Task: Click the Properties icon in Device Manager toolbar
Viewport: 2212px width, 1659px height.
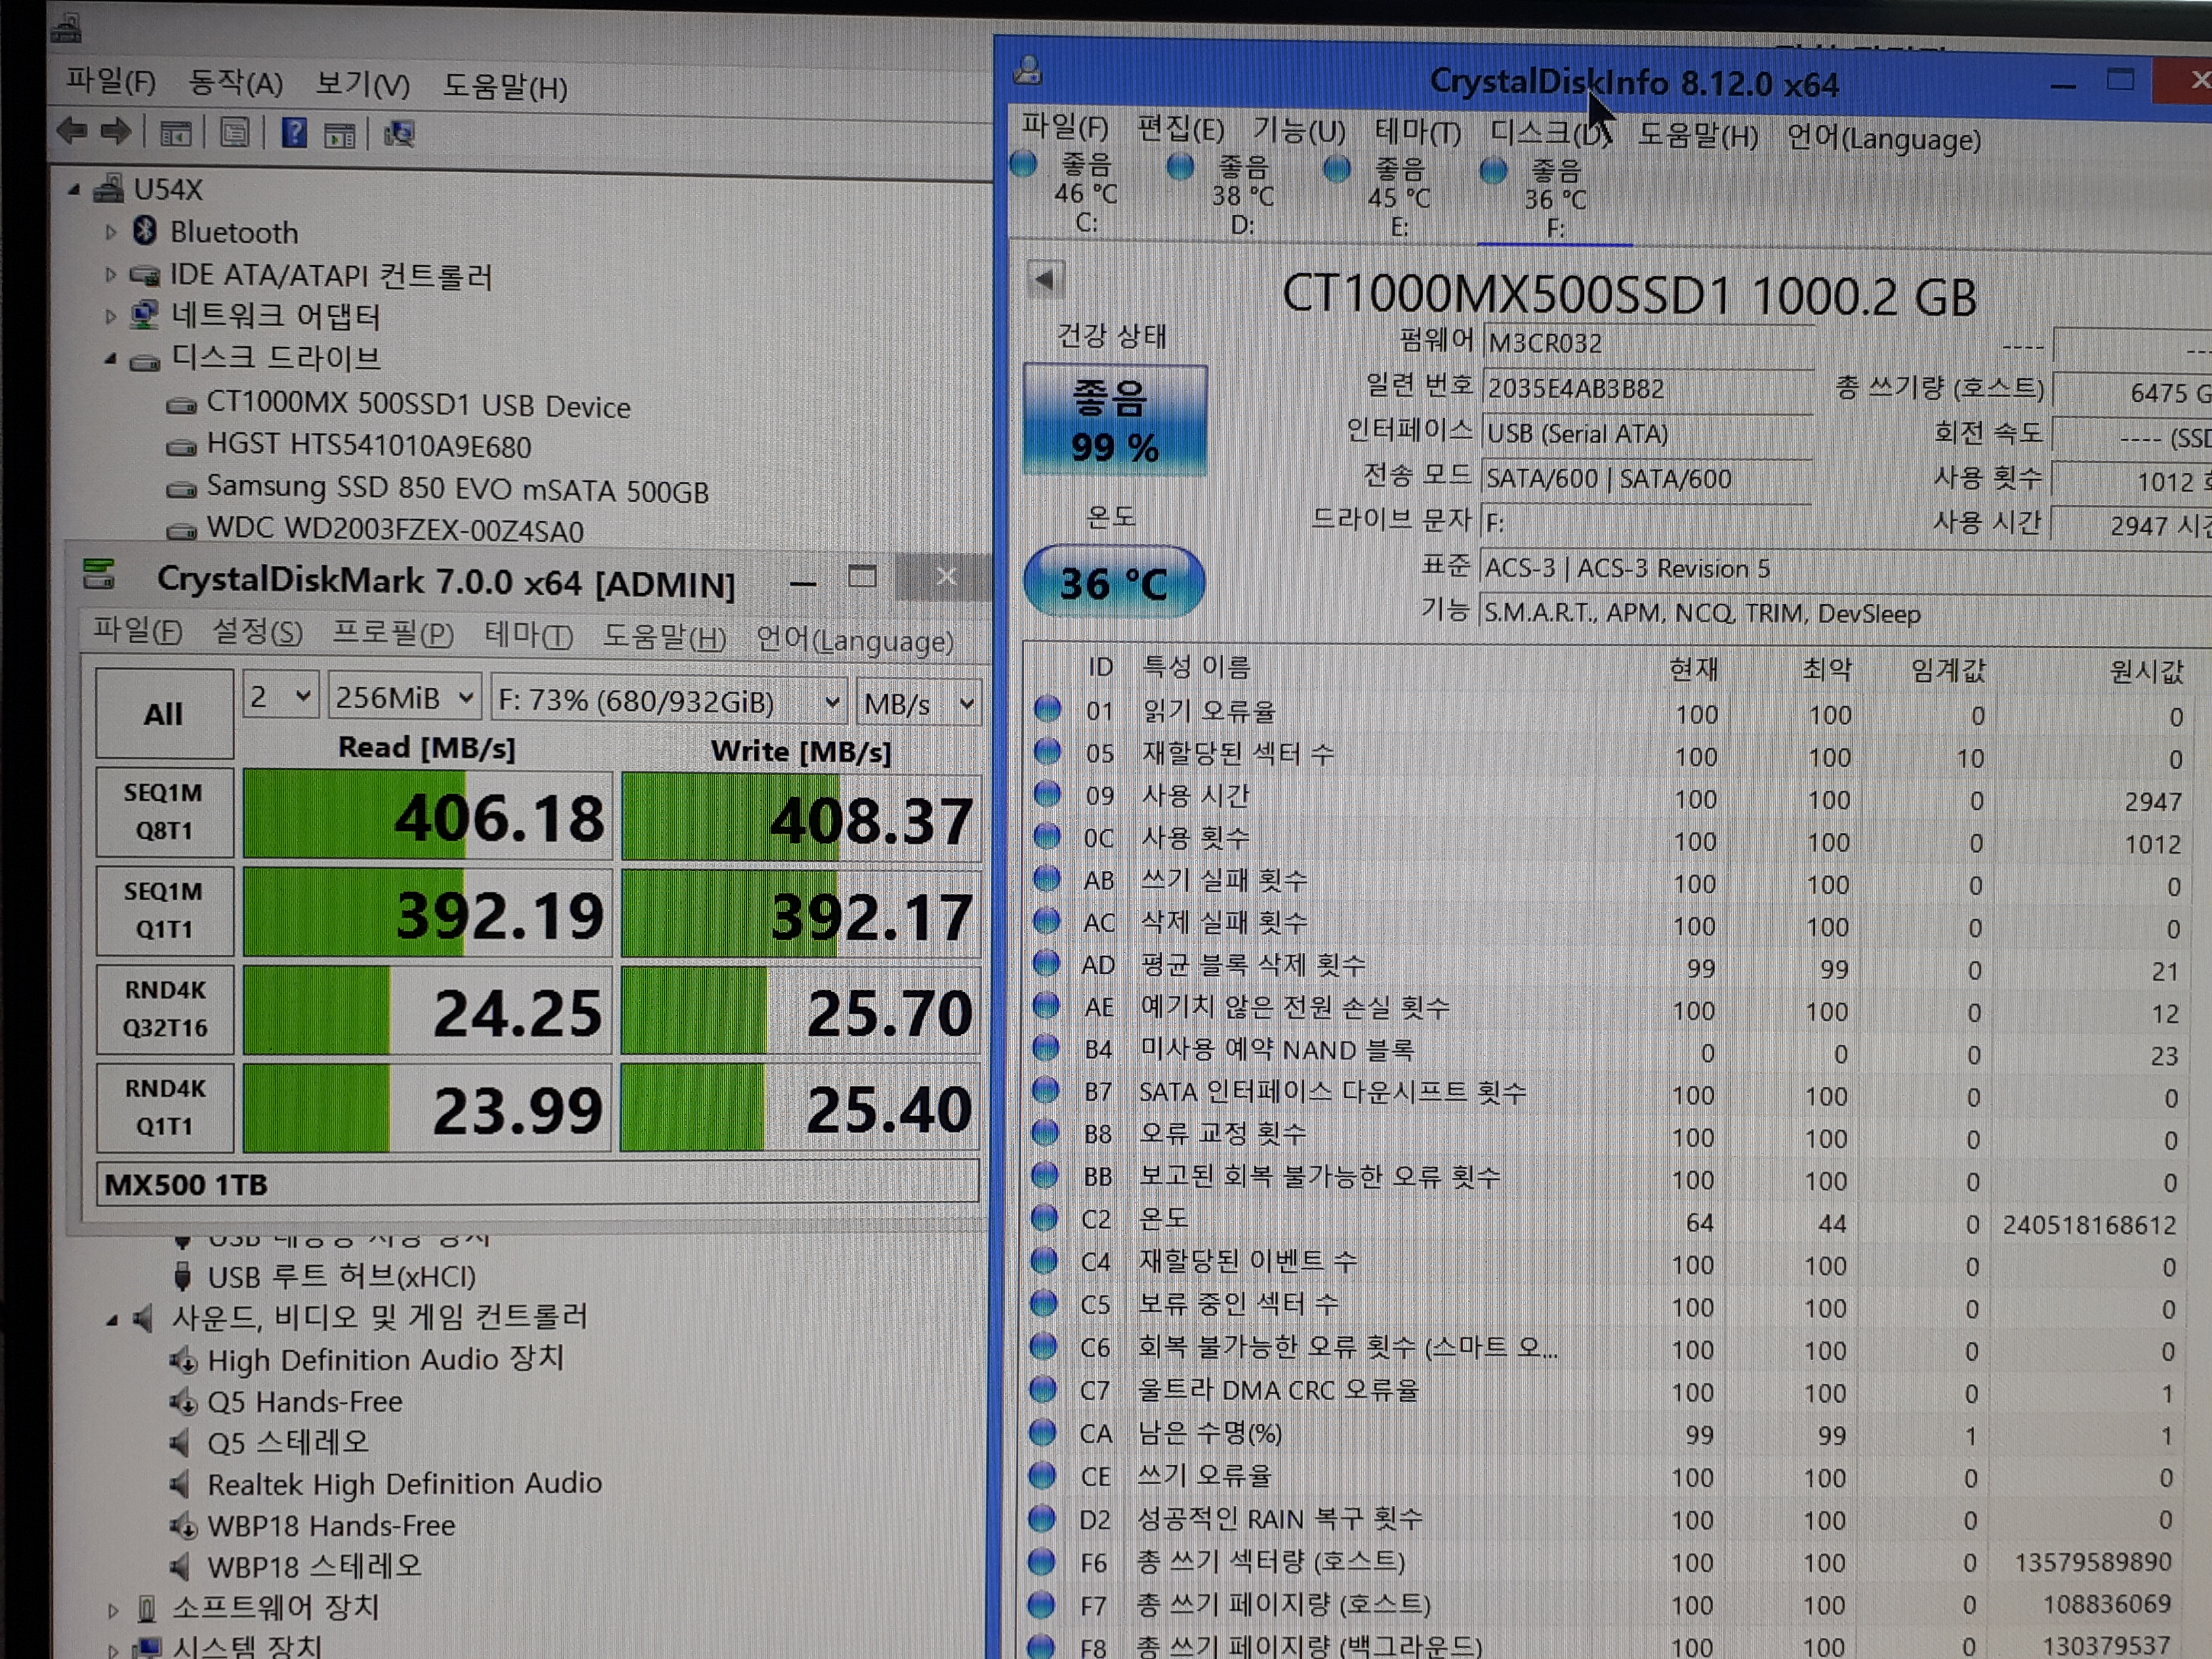Action: coord(235,133)
